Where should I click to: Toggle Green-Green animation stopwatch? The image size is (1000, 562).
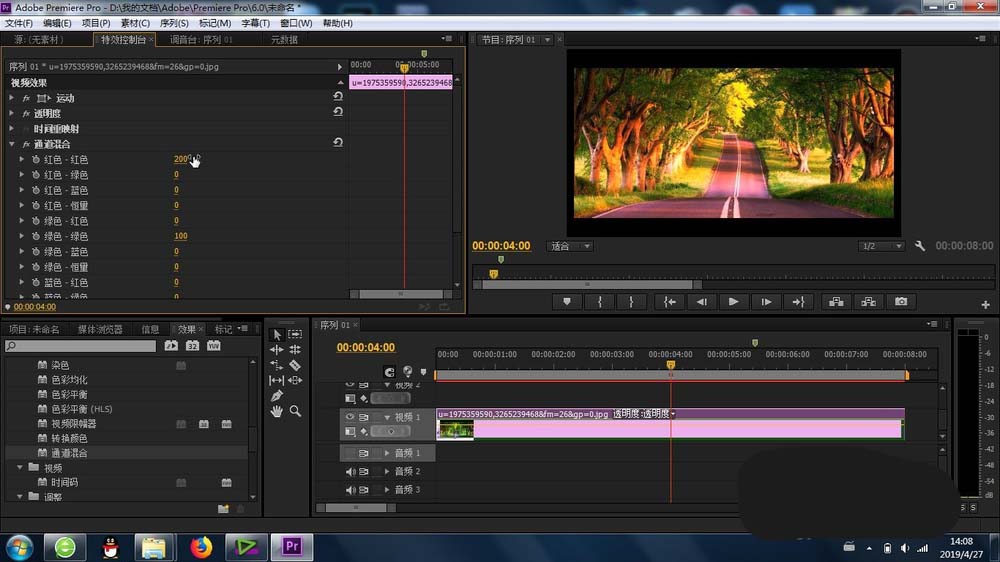click(x=36, y=236)
